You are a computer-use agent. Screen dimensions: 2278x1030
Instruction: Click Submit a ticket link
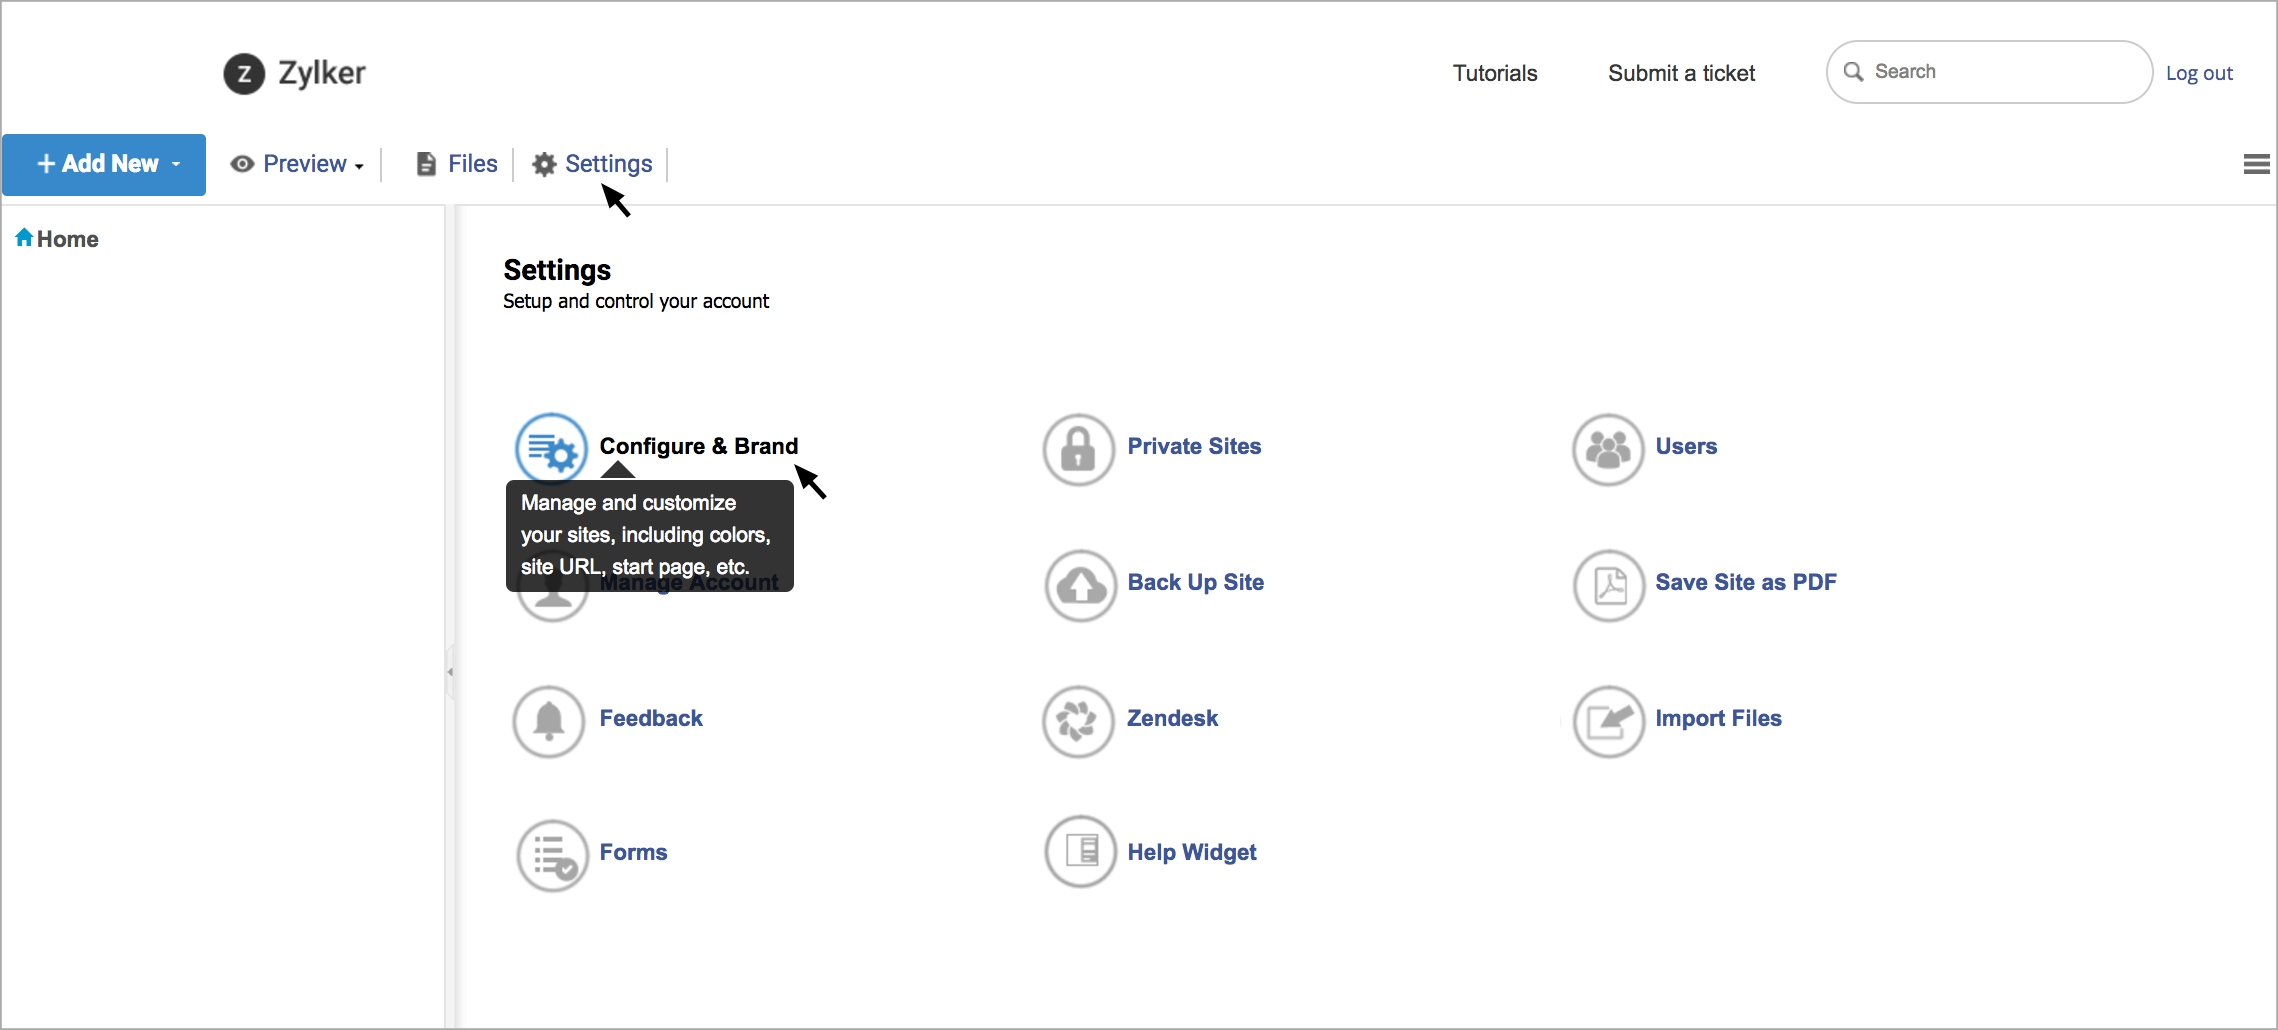click(x=1681, y=73)
